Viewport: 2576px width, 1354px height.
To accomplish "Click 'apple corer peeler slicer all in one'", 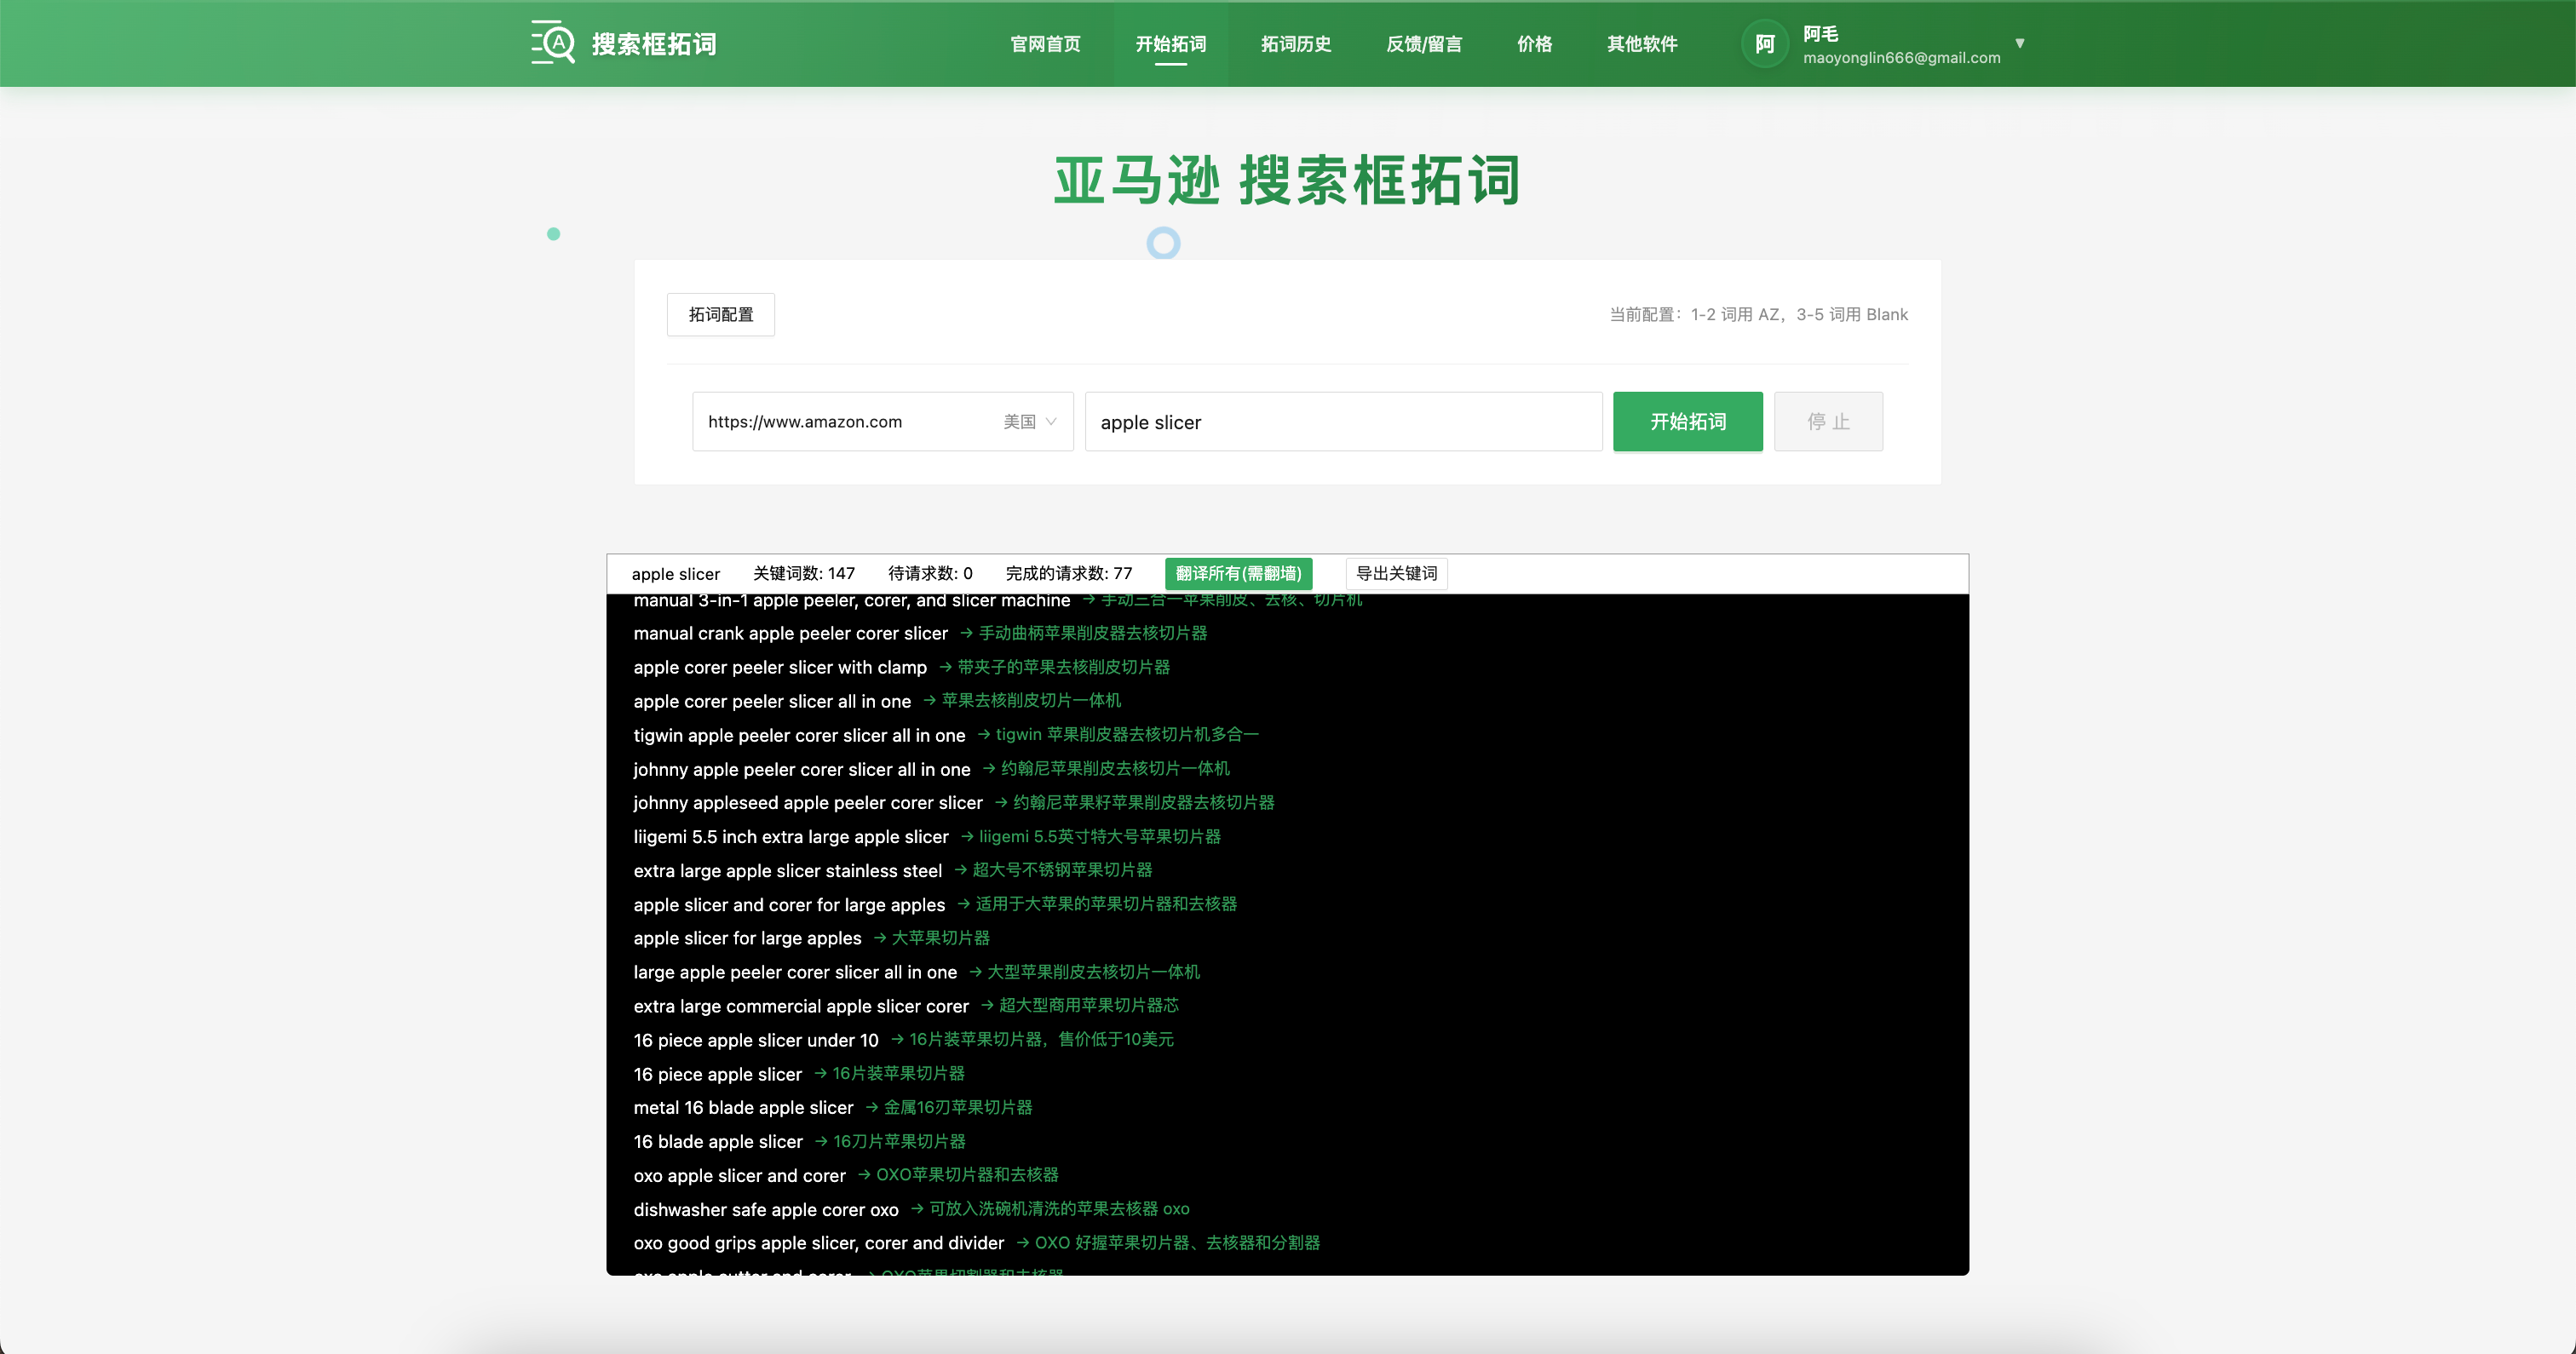I will pyautogui.click(x=772, y=702).
